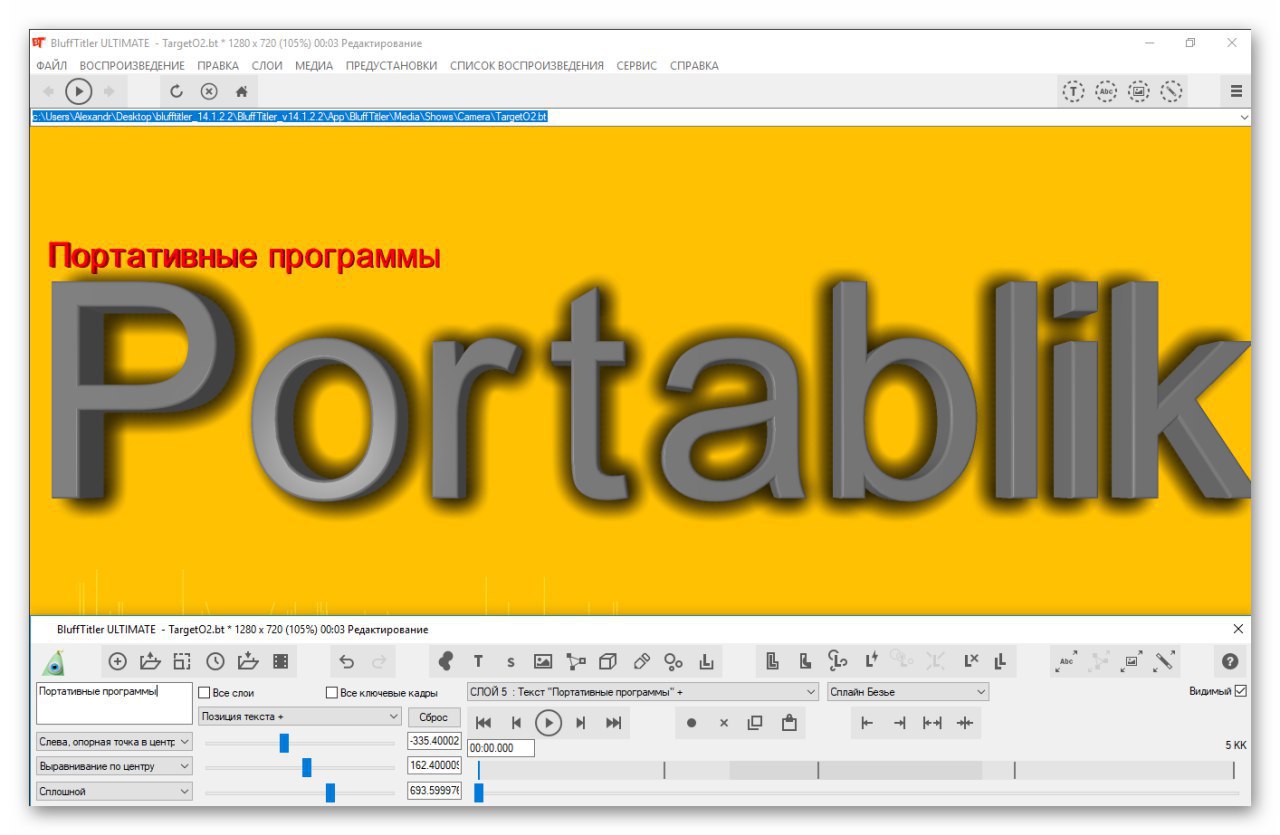The width and height of the screenshot is (1280, 835).
Task: Click the dashed-circle picture icon in header
Action: pos(1139,91)
